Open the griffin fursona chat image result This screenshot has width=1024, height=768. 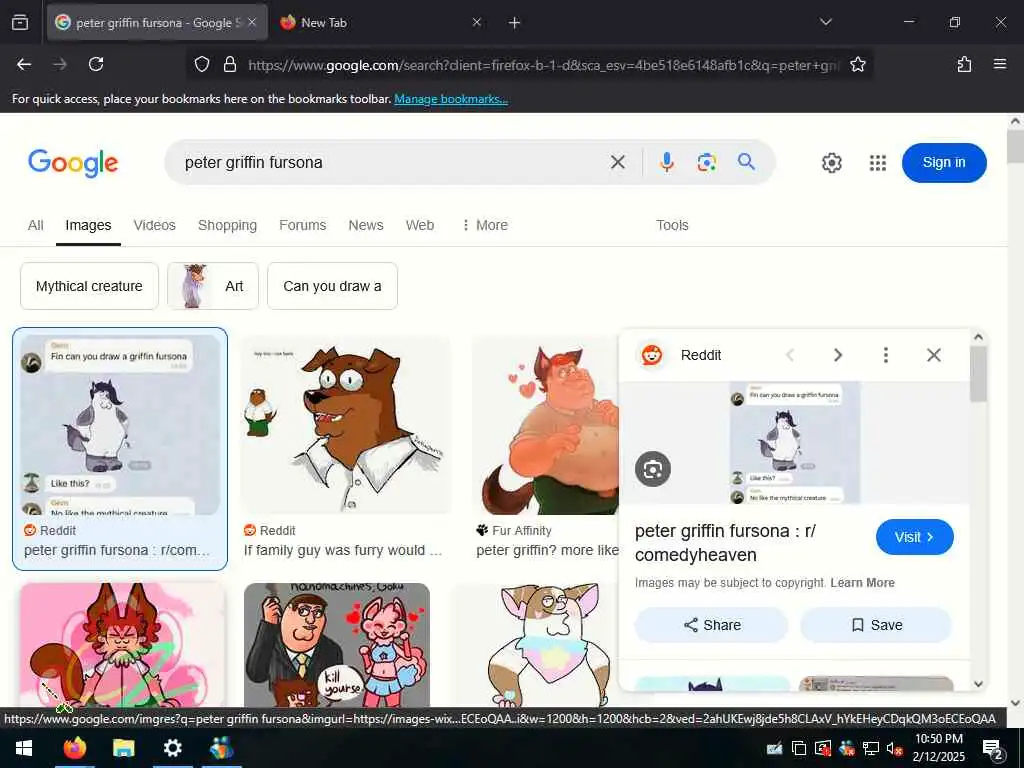(x=120, y=424)
